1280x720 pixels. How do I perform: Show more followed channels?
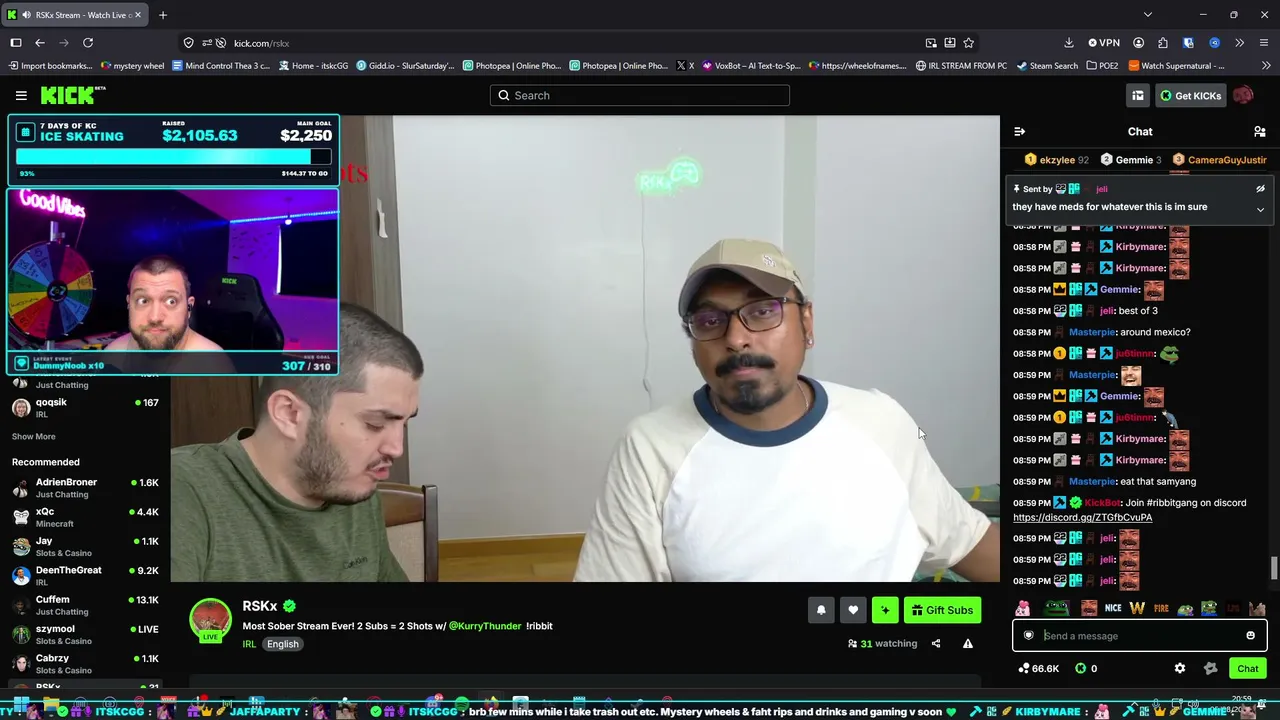click(x=34, y=437)
